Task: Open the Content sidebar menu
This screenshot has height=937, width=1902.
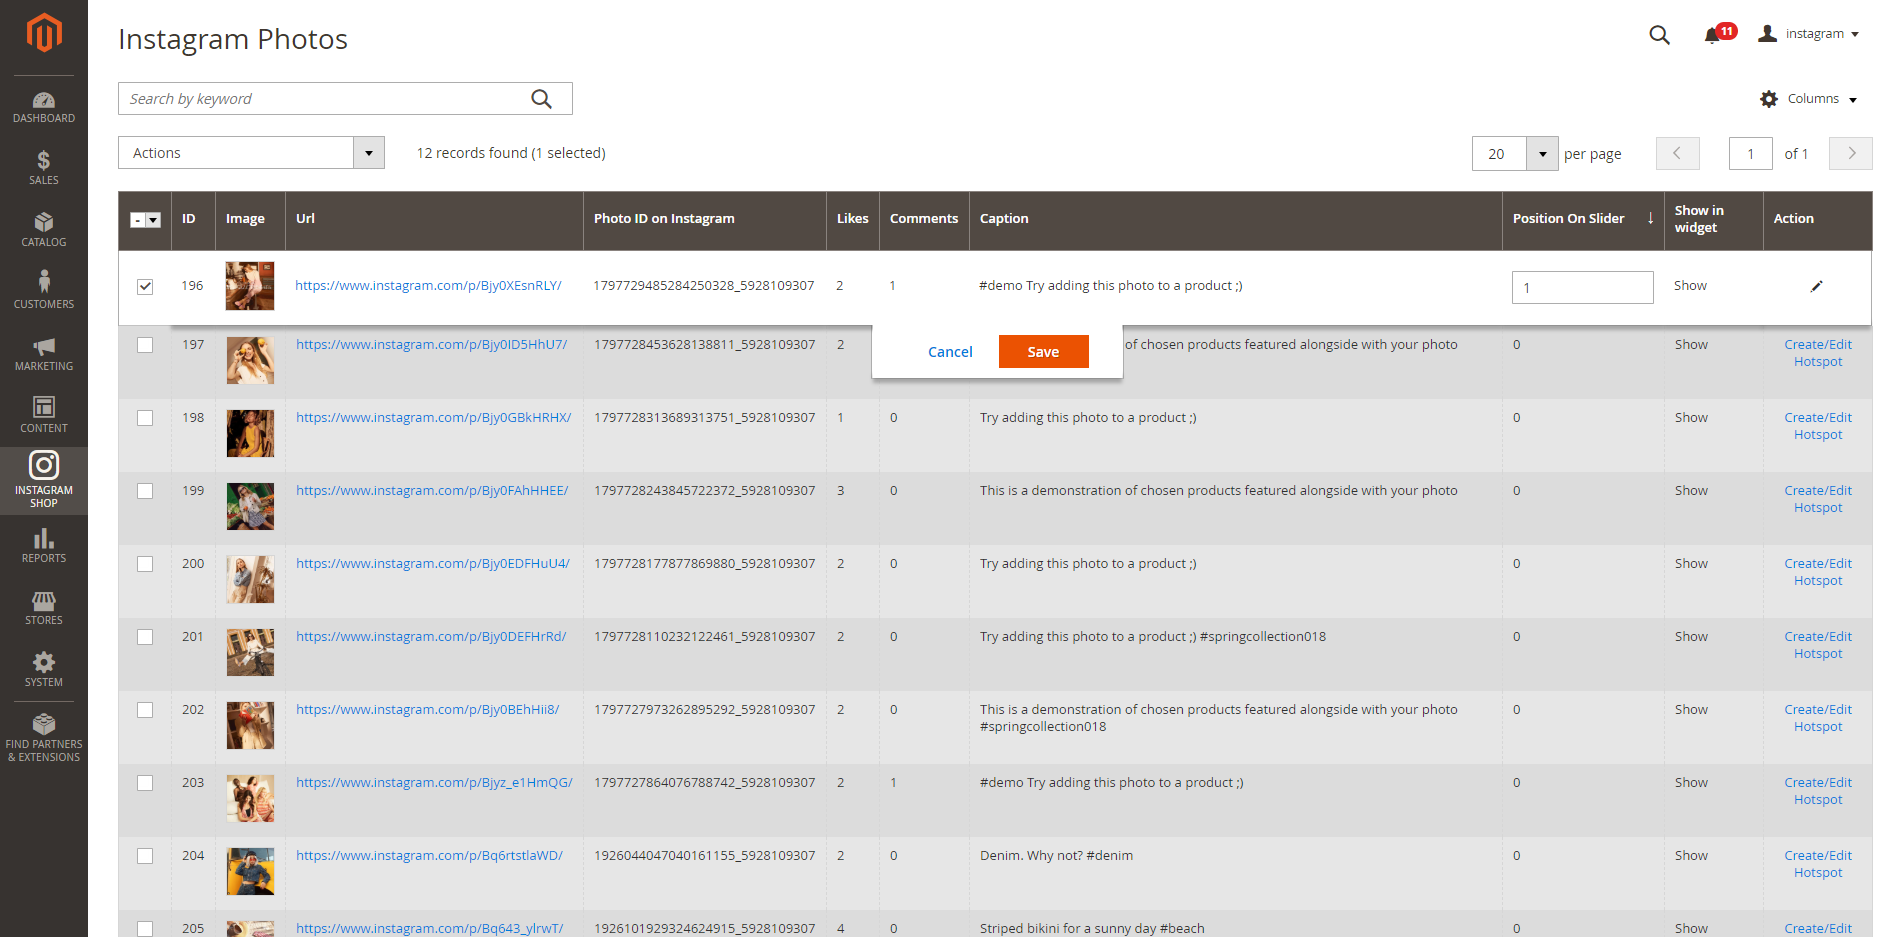Action: (x=44, y=416)
